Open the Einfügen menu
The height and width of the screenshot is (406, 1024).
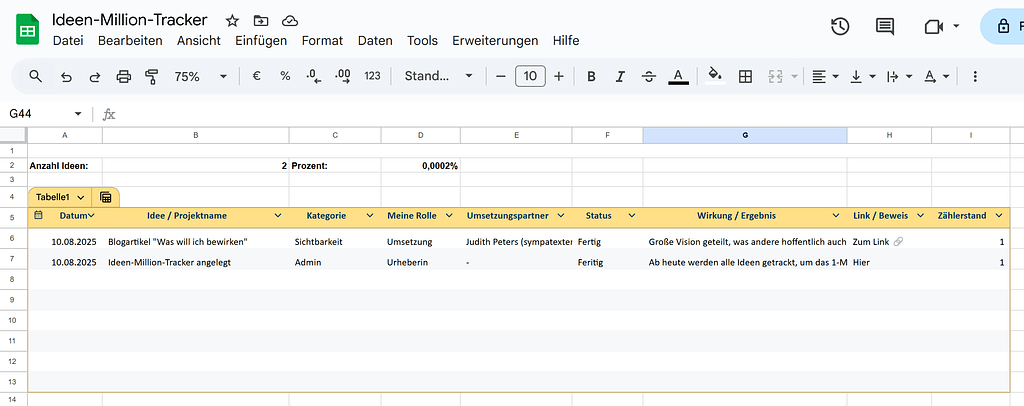coord(261,40)
